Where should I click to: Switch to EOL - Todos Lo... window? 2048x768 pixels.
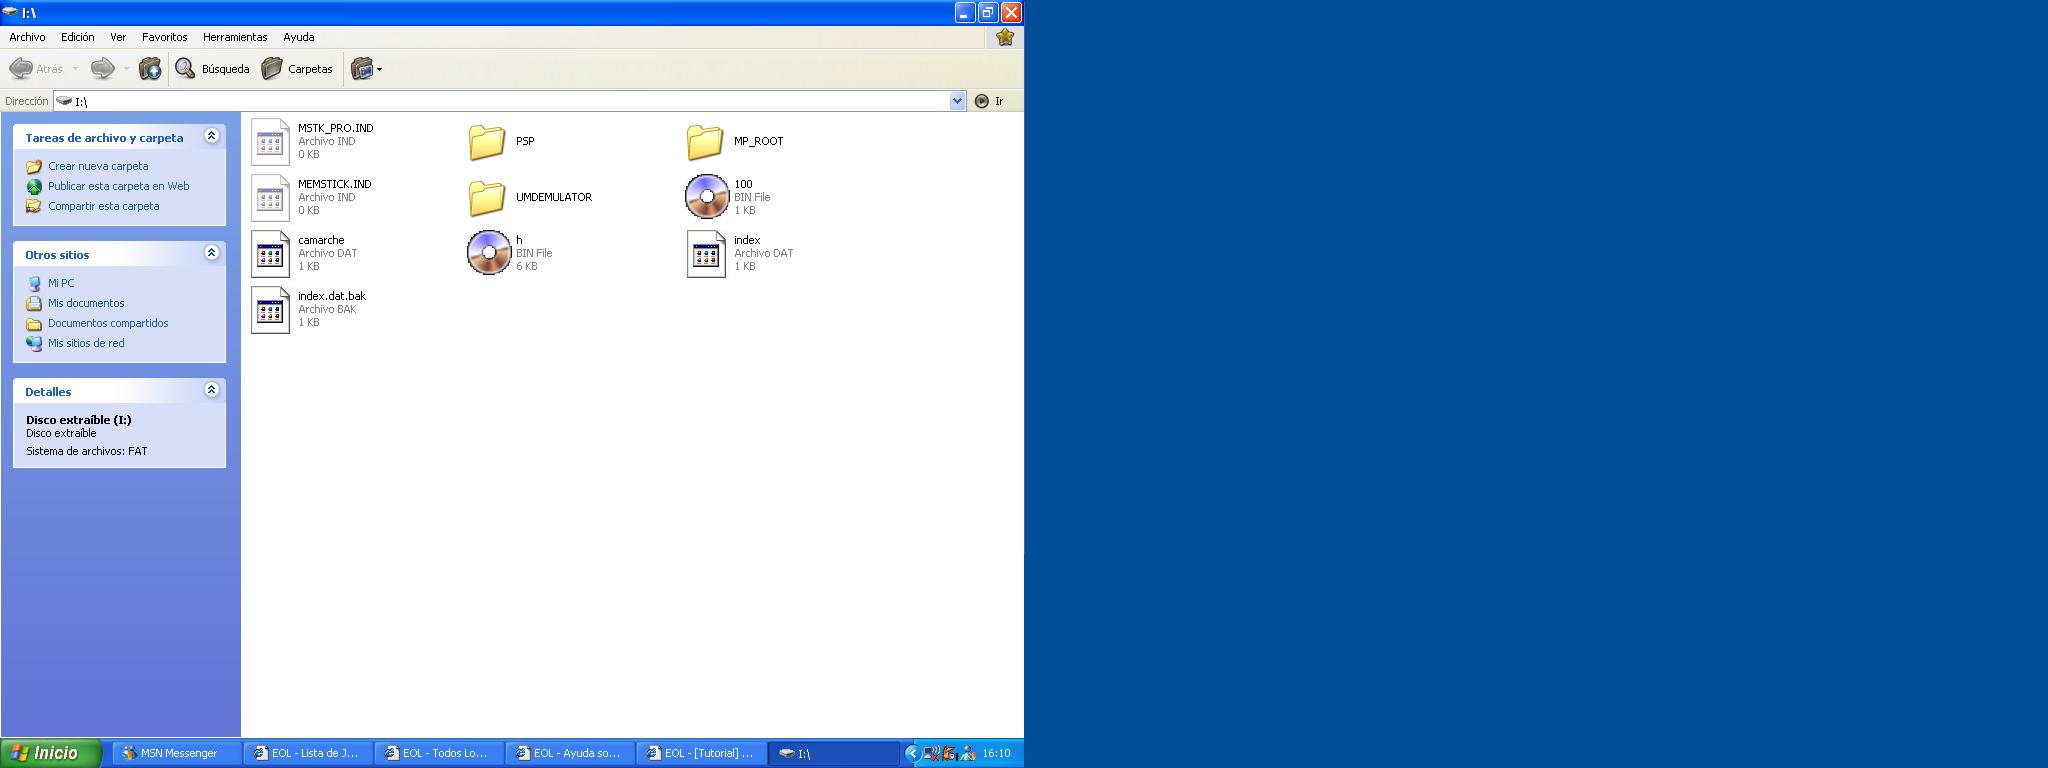439,753
